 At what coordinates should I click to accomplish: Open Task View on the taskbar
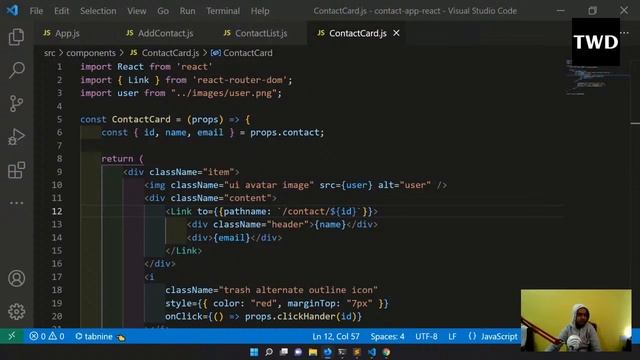[x=284, y=352]
